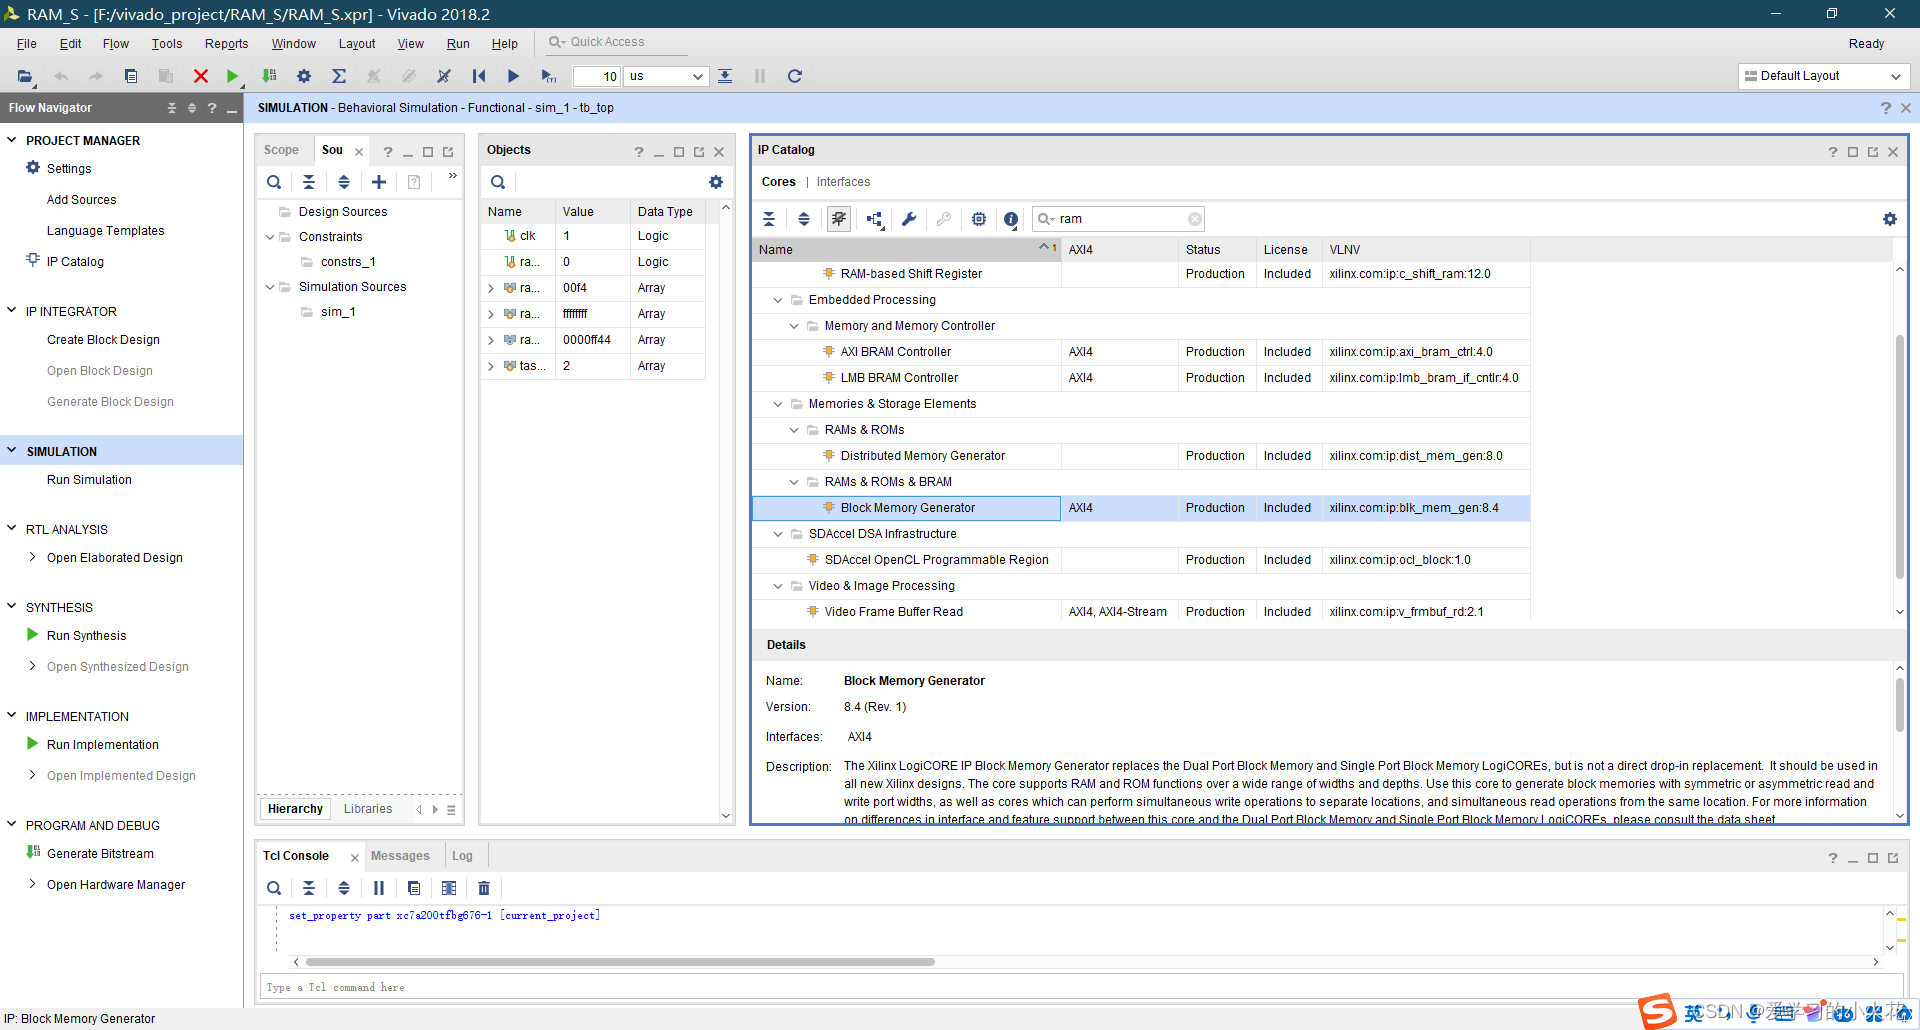
Task: Restart simulation with the rewind icon
Action: (479, 76)
